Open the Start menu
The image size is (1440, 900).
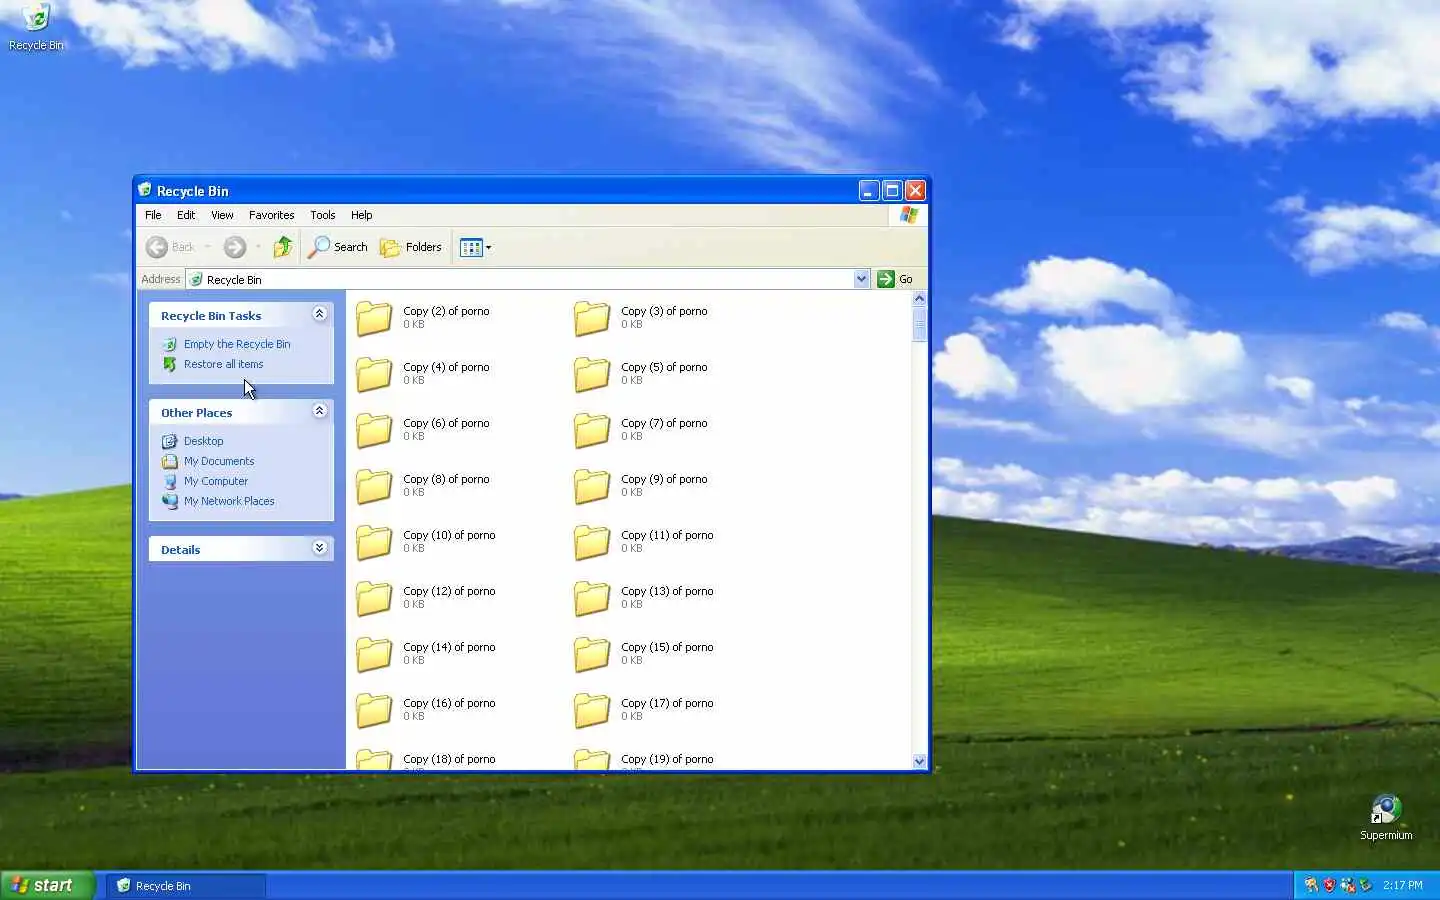(47, 885)
